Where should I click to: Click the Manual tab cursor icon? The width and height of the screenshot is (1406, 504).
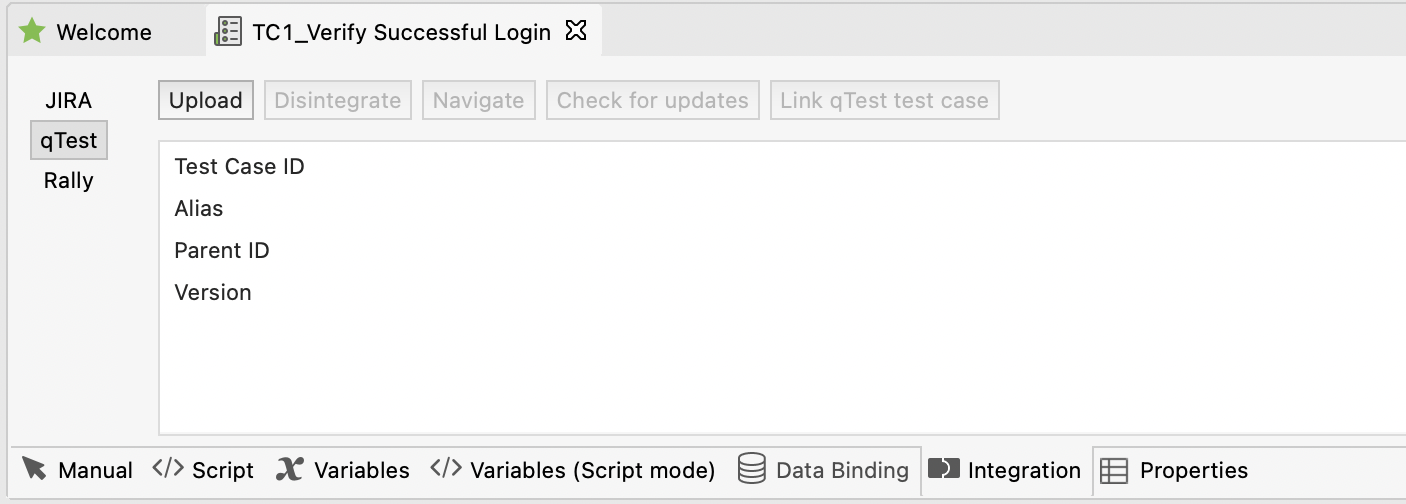pyautogui.click(x=35, y=469)
